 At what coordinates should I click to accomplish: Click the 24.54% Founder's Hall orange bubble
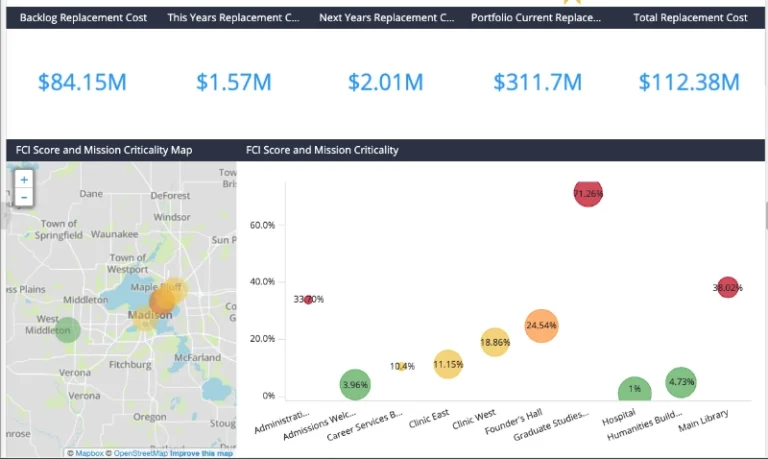point(541,325)
